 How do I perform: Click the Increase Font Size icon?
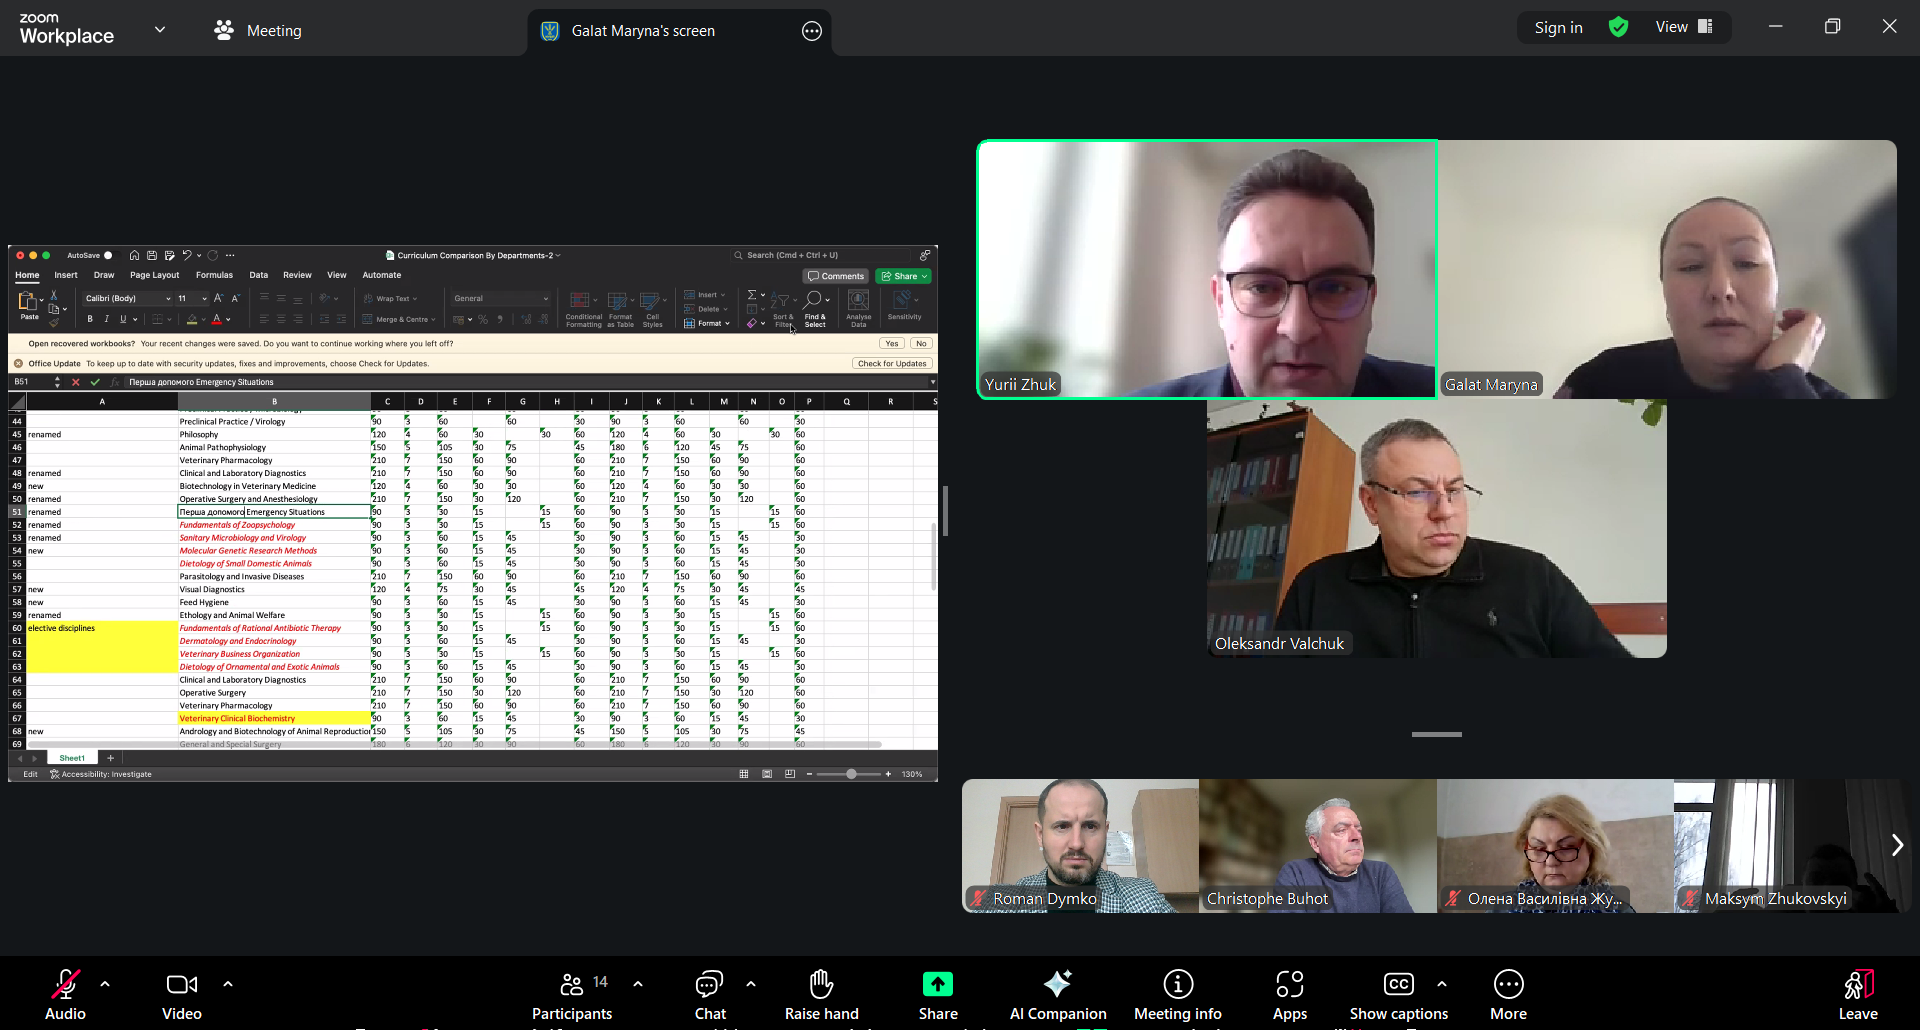[218, 298]
